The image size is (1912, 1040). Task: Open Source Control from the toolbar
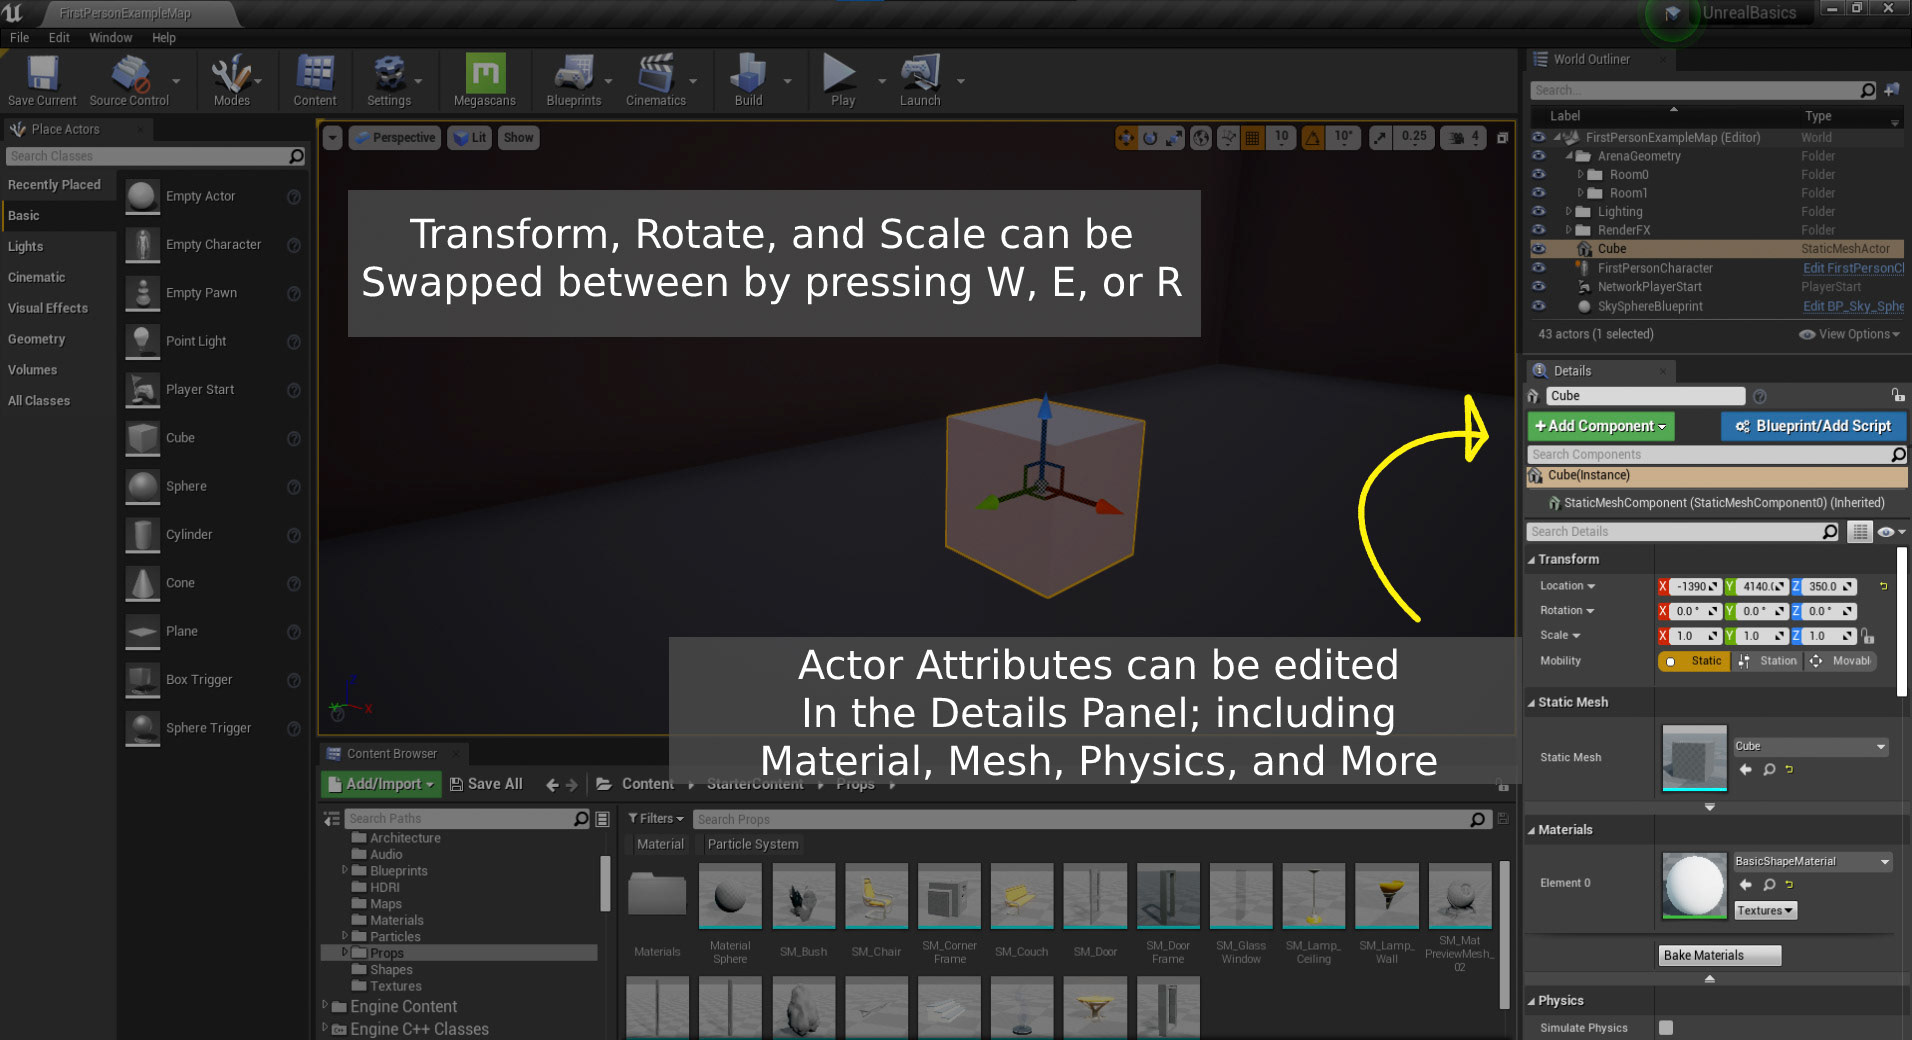[x=129, y=80]
